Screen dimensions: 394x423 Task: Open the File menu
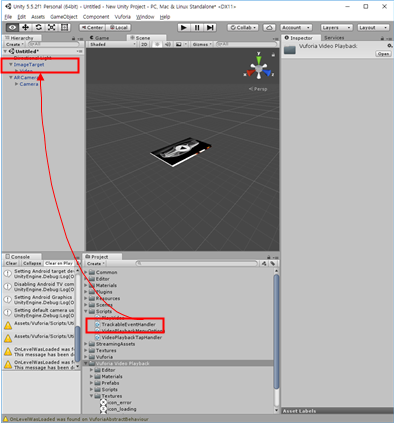(x=8, y=17)
